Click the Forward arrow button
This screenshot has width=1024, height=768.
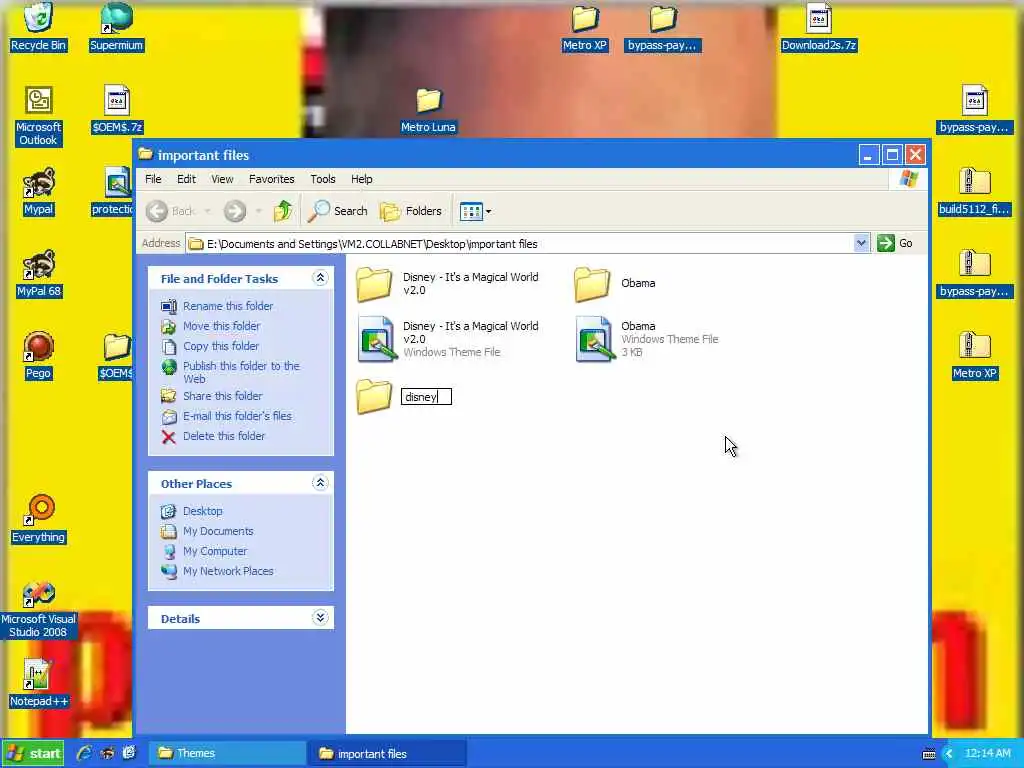[x=235, y=211]
